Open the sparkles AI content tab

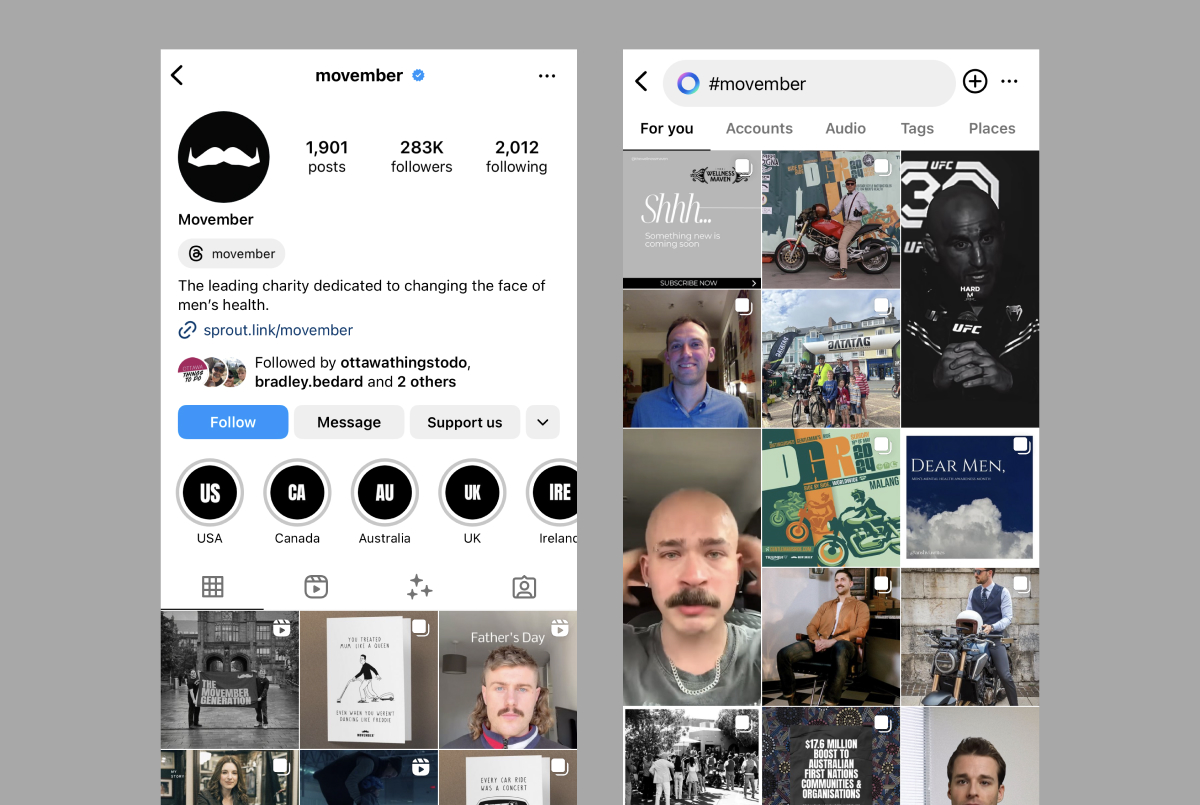(x=420, y=587)
